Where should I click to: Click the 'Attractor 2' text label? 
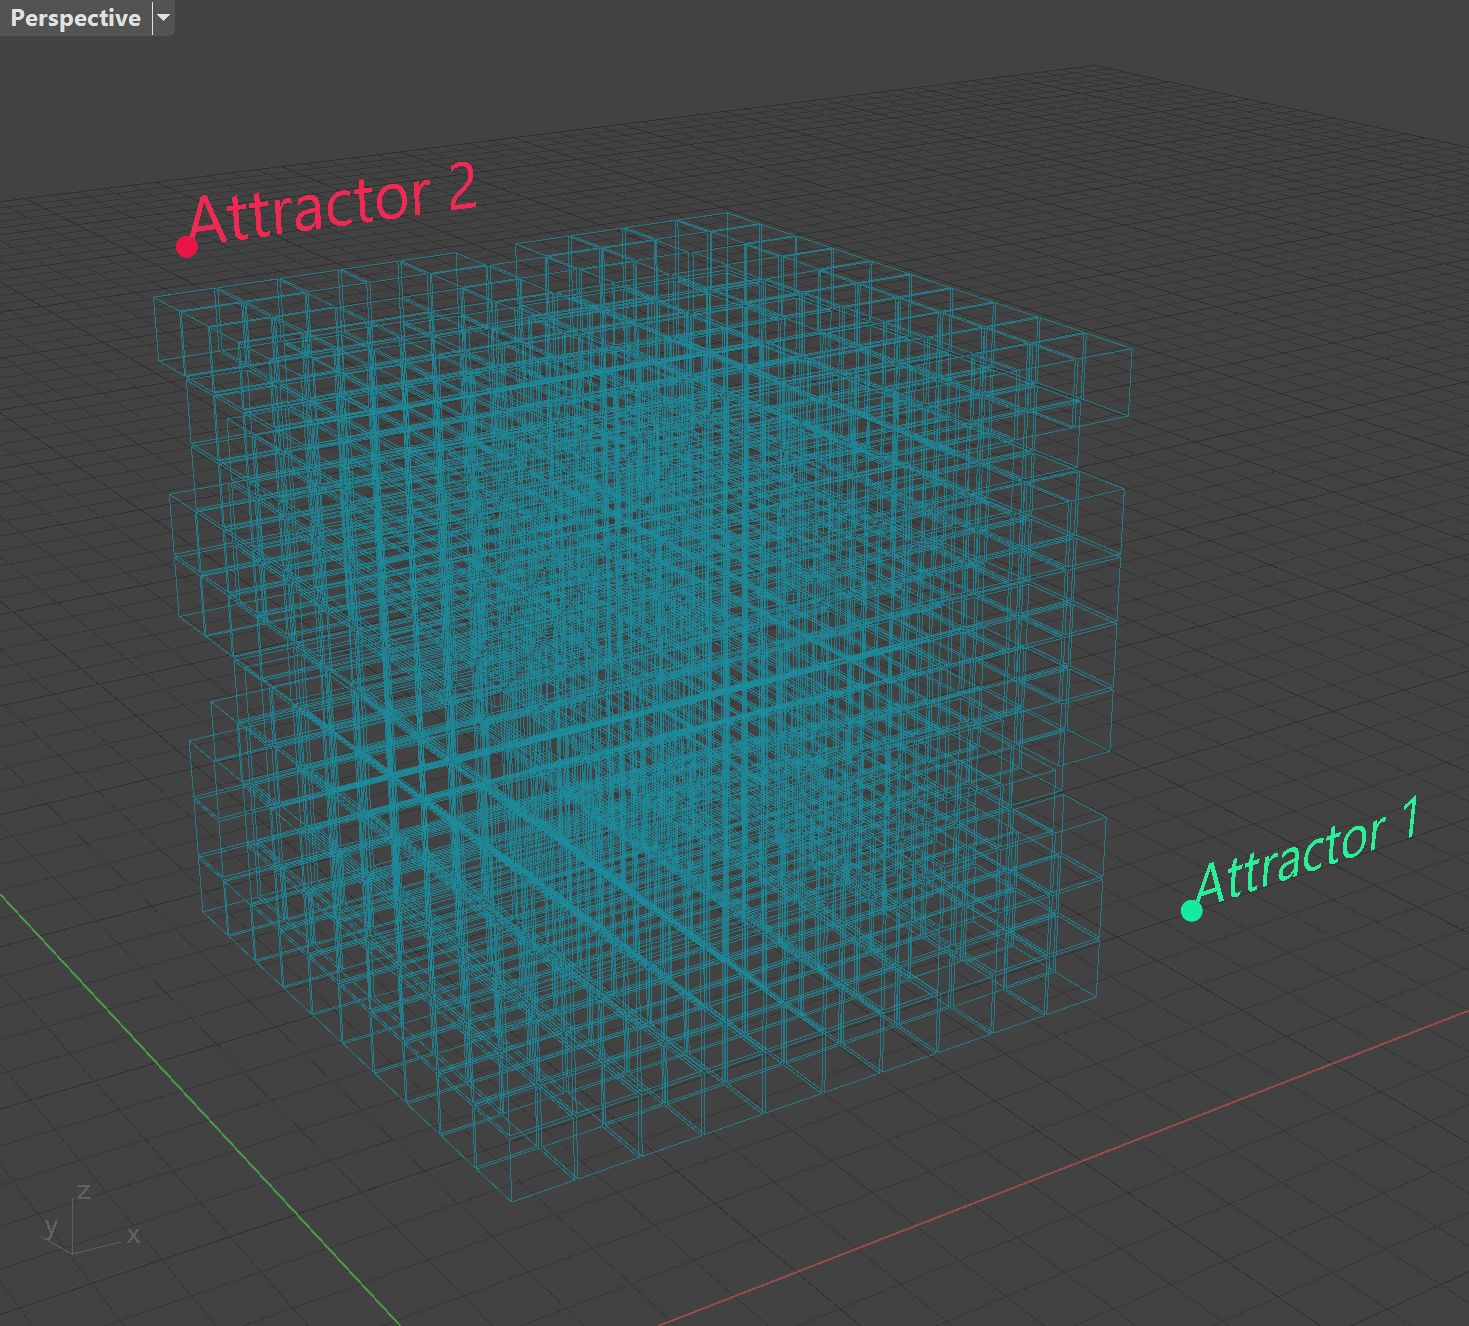point(332,204)
